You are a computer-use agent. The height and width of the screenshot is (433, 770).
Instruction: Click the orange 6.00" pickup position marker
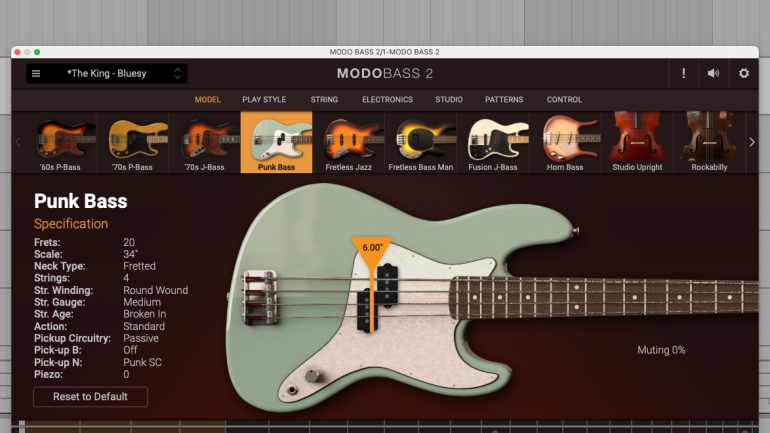click(372, 251)
